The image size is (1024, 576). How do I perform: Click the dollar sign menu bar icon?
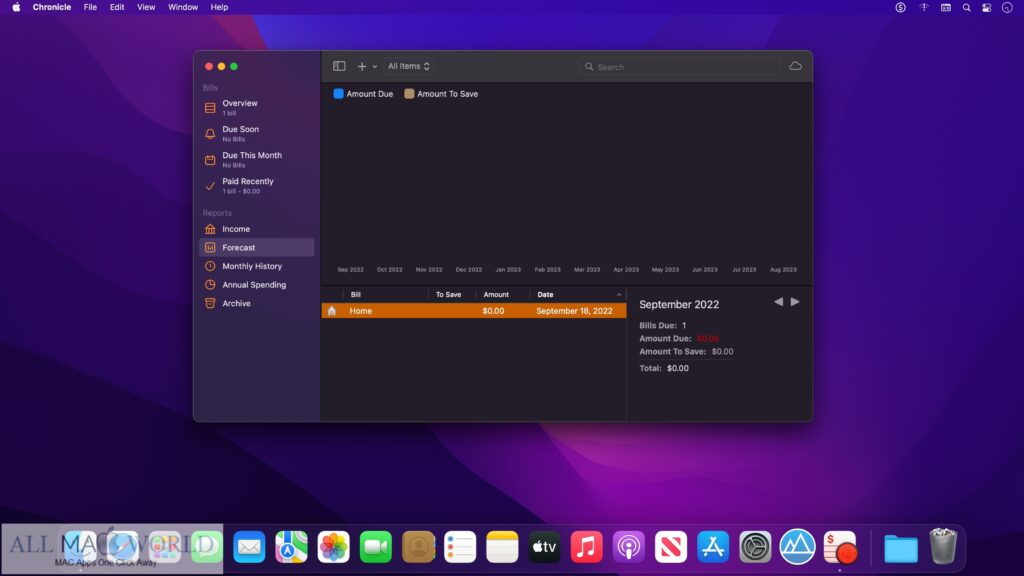click(x=901, y=7)
